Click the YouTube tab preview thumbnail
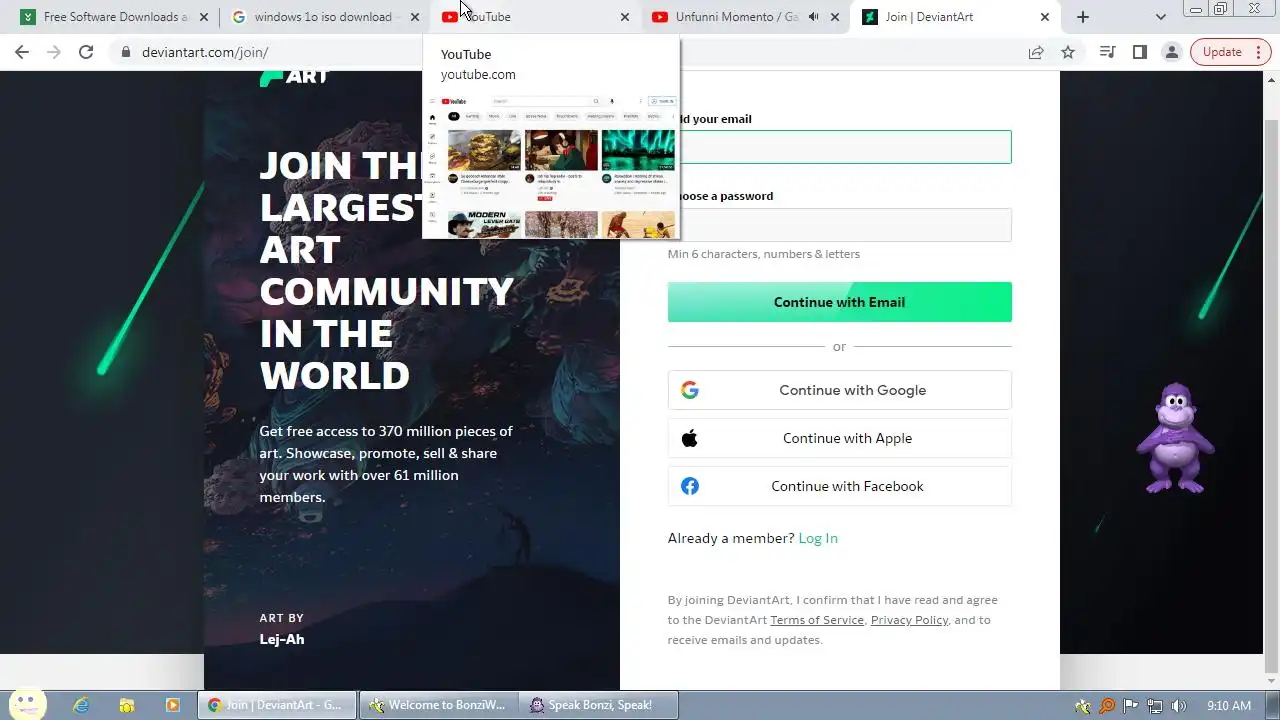 tap(551, 165)
